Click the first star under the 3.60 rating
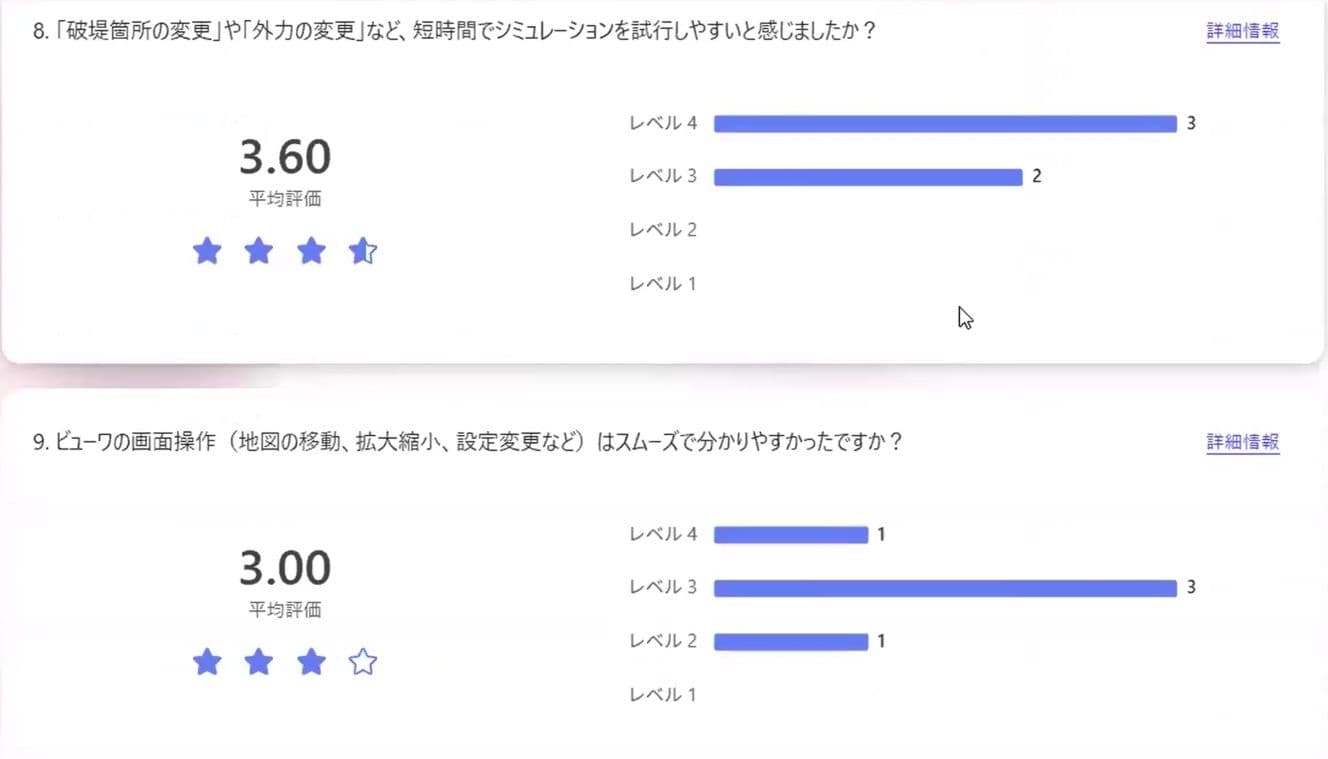Viewport: 1328px width, 759px height. 207,251
